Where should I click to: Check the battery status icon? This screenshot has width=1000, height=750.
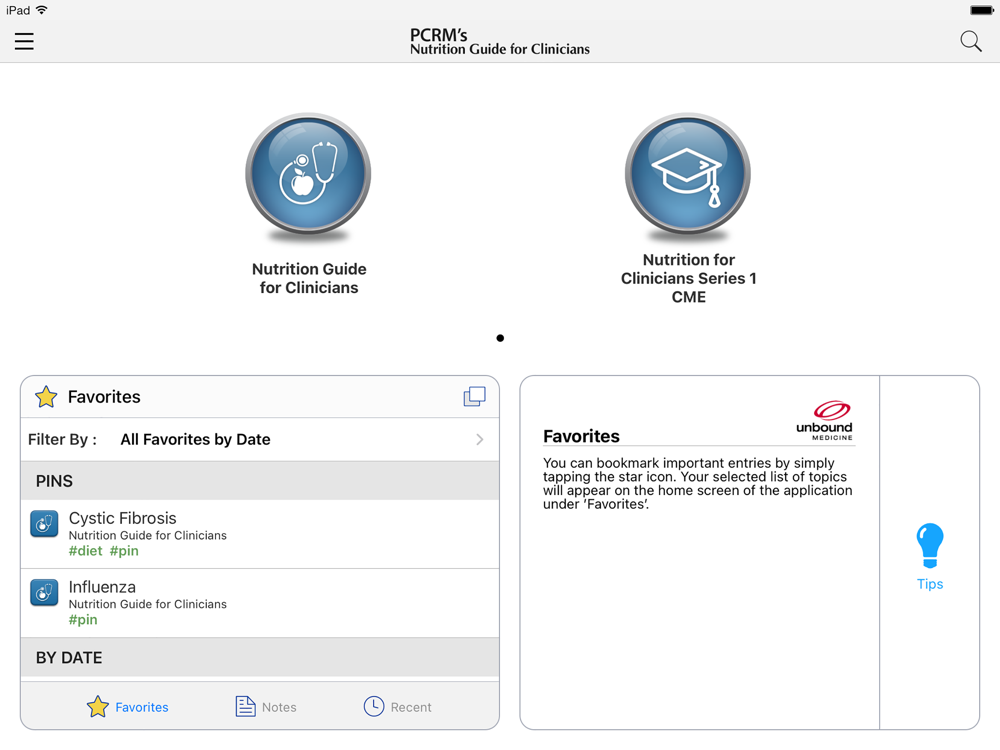(x=982, y=10)
